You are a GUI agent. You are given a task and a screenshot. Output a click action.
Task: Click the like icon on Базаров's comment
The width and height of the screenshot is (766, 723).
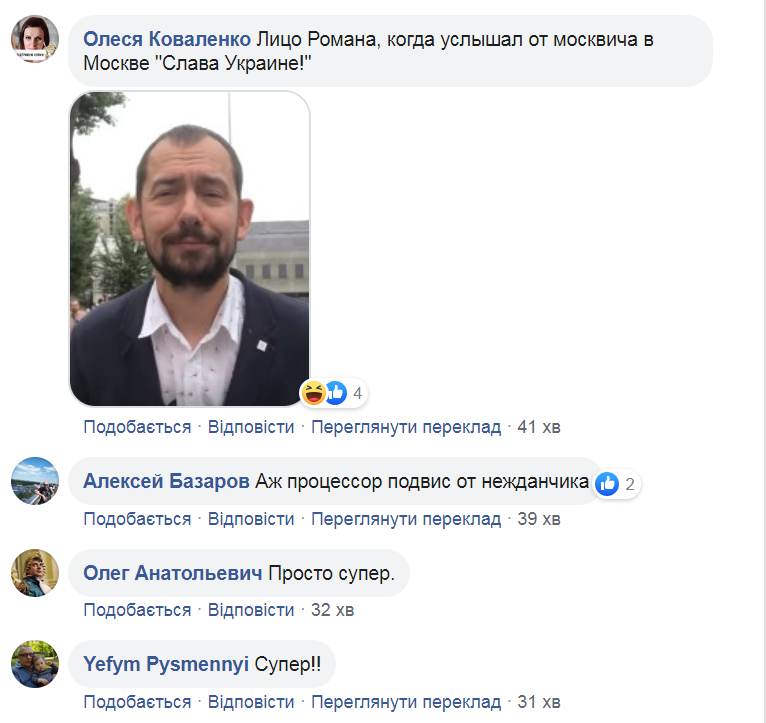pyautogui.click(x=607, y=484)
